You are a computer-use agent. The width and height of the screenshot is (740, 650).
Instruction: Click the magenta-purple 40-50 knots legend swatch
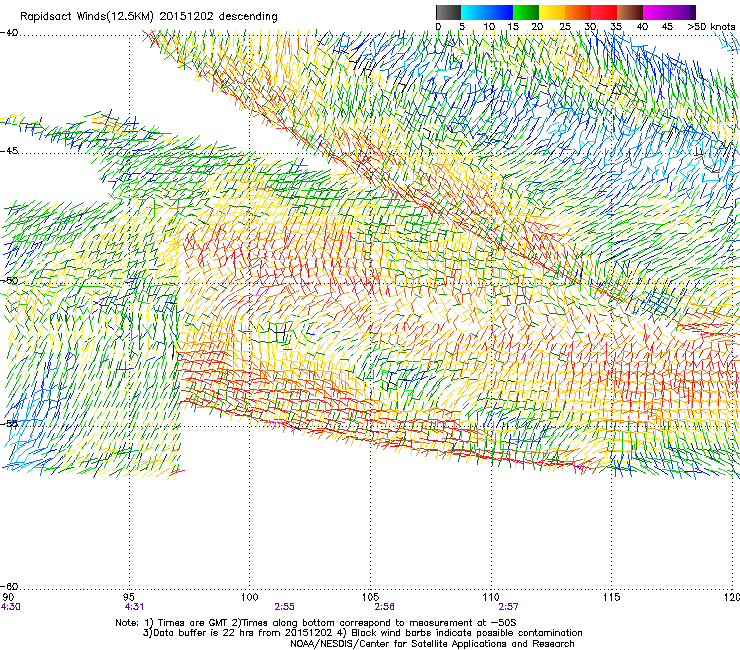tap(669, 12)
